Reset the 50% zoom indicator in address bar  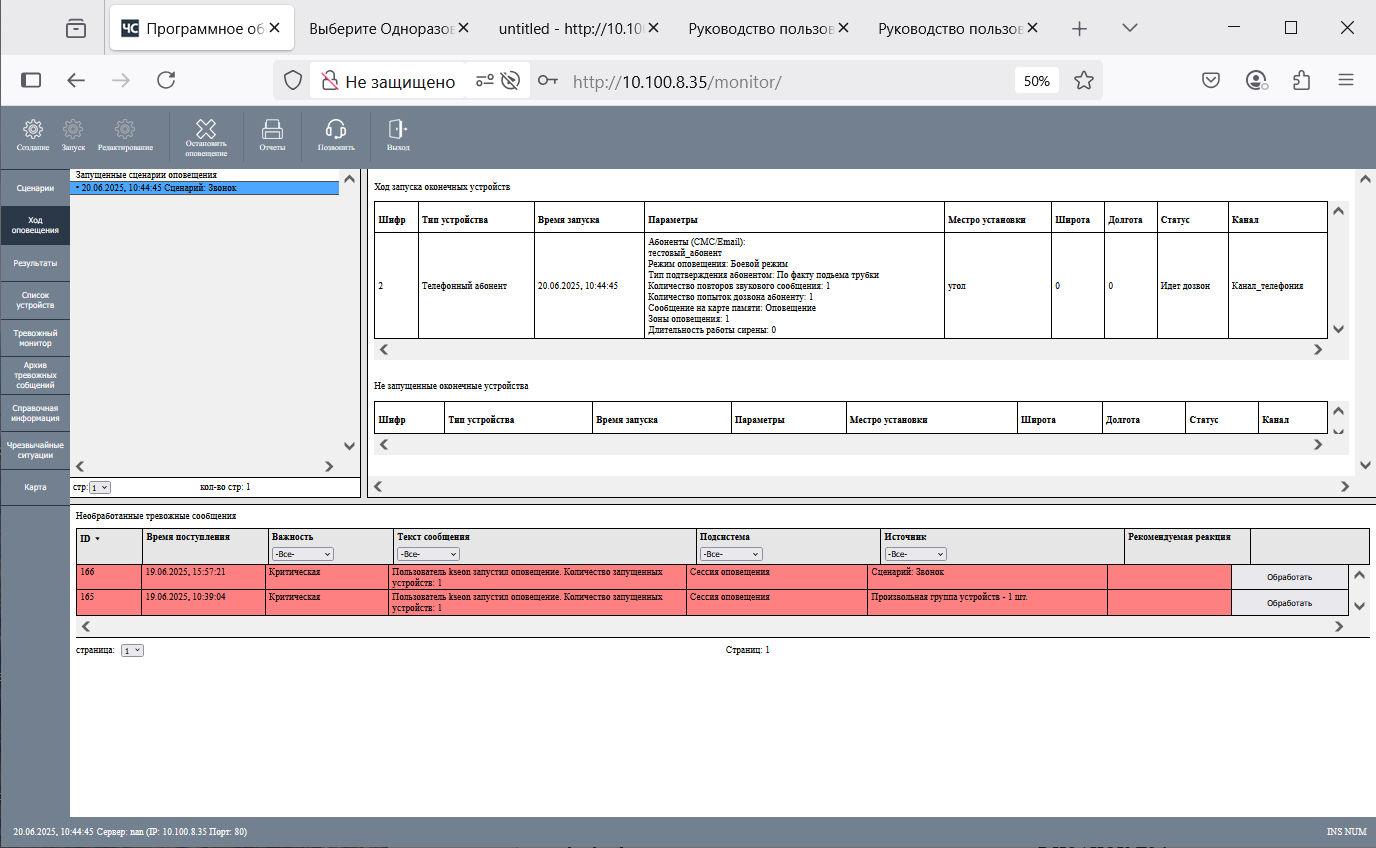point(1037,81)
